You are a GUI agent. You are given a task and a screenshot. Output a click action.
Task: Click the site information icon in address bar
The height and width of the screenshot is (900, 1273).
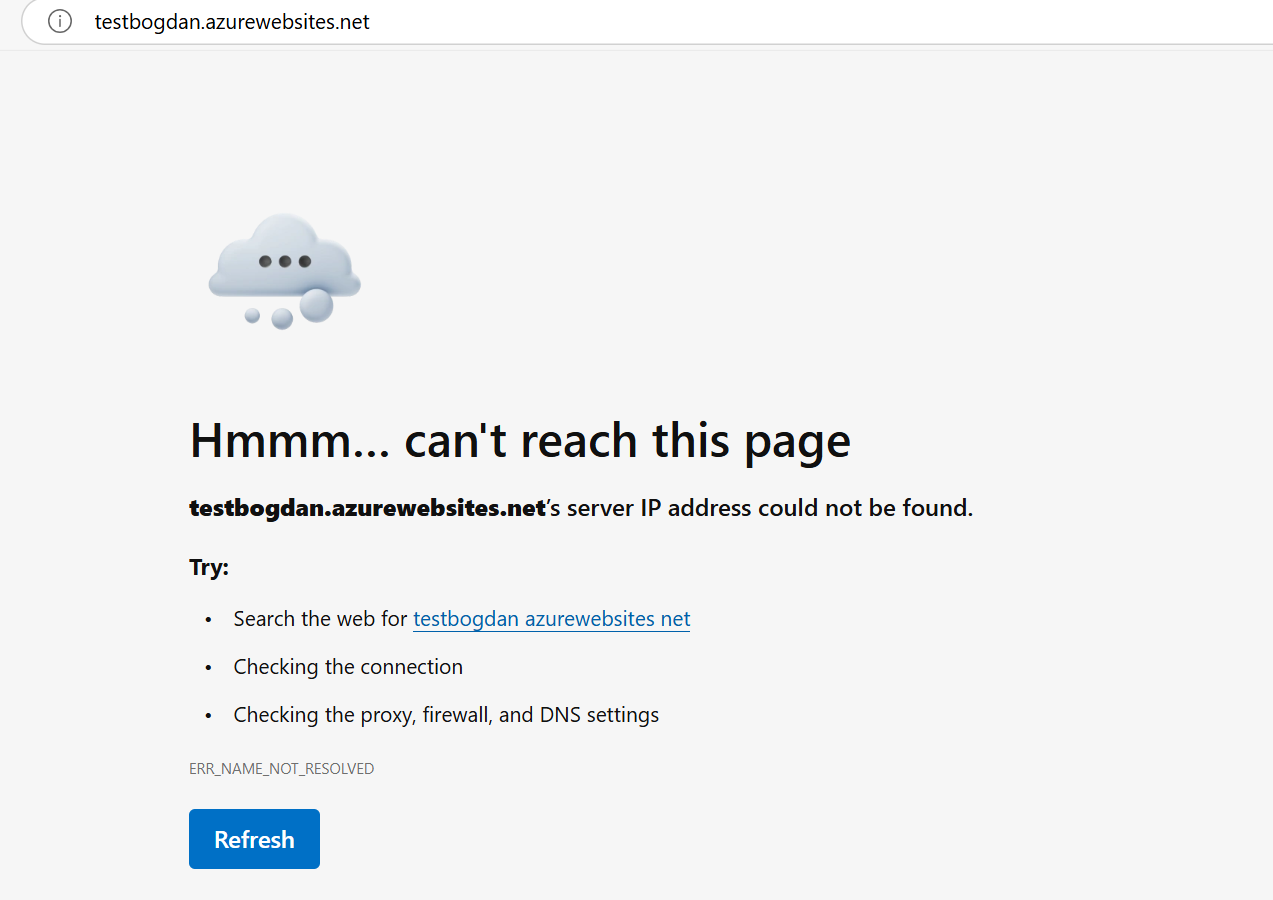point(58,21)
